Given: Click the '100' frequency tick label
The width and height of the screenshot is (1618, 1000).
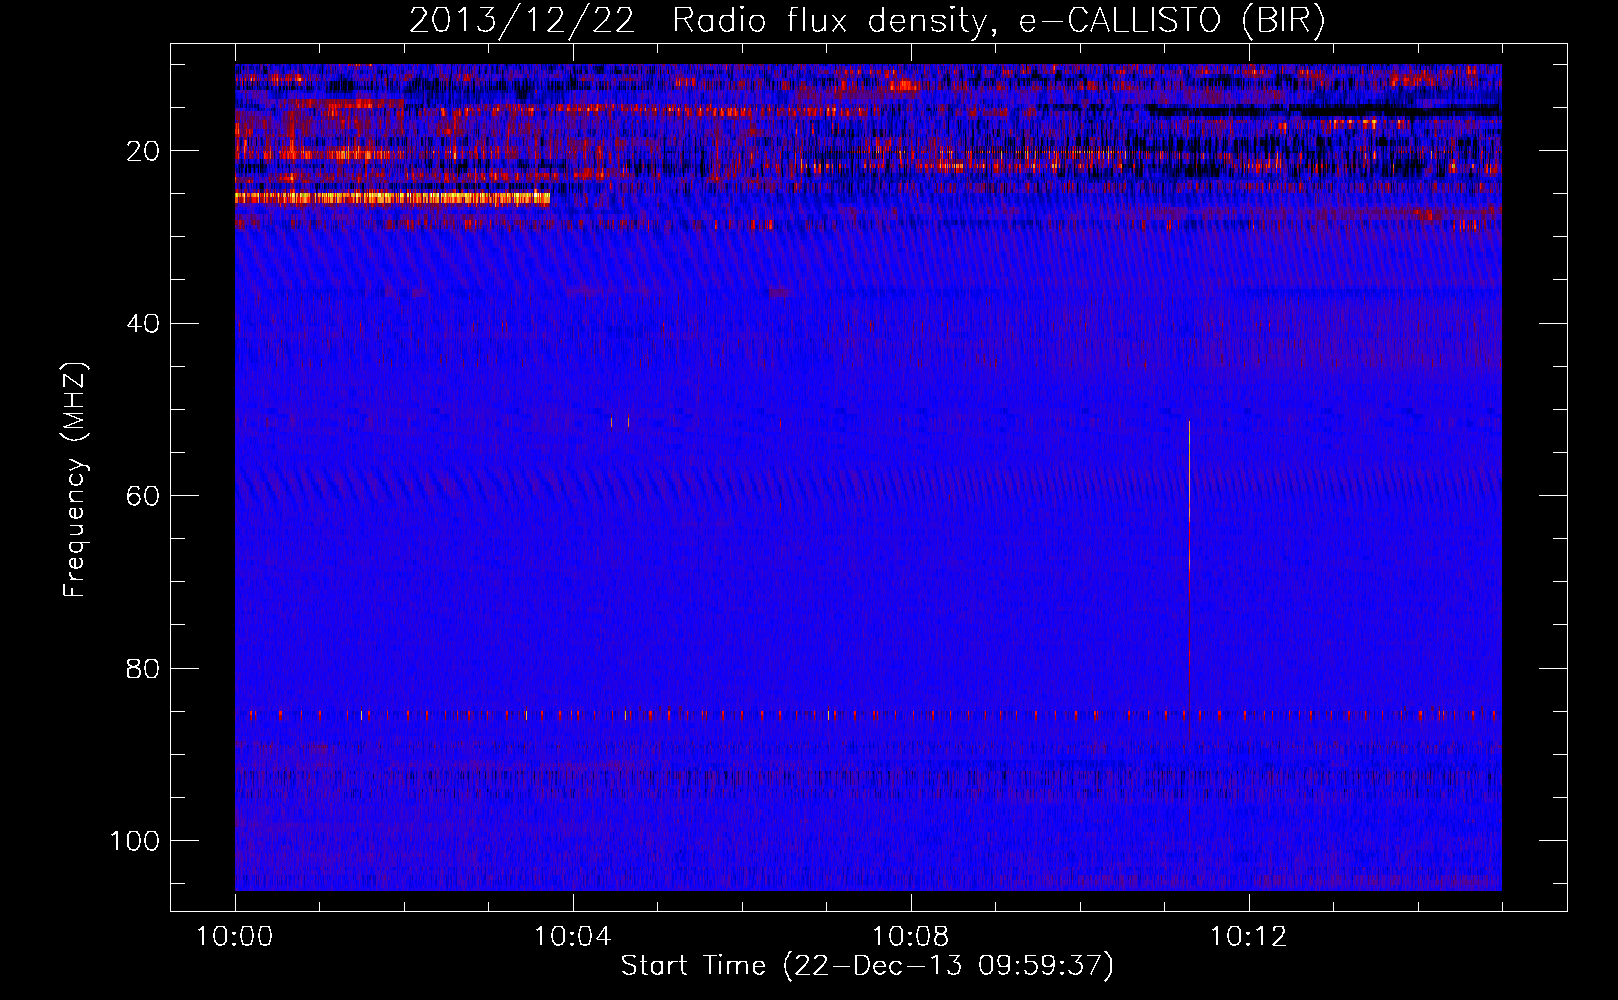Looking at the screenshot, I should (135, 841).
